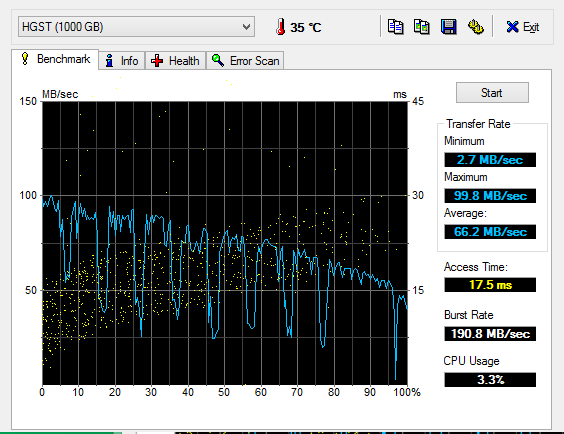Click the thermometer temperature icon
The width and height of the screenshot is (564, 434).
point(281,27)
